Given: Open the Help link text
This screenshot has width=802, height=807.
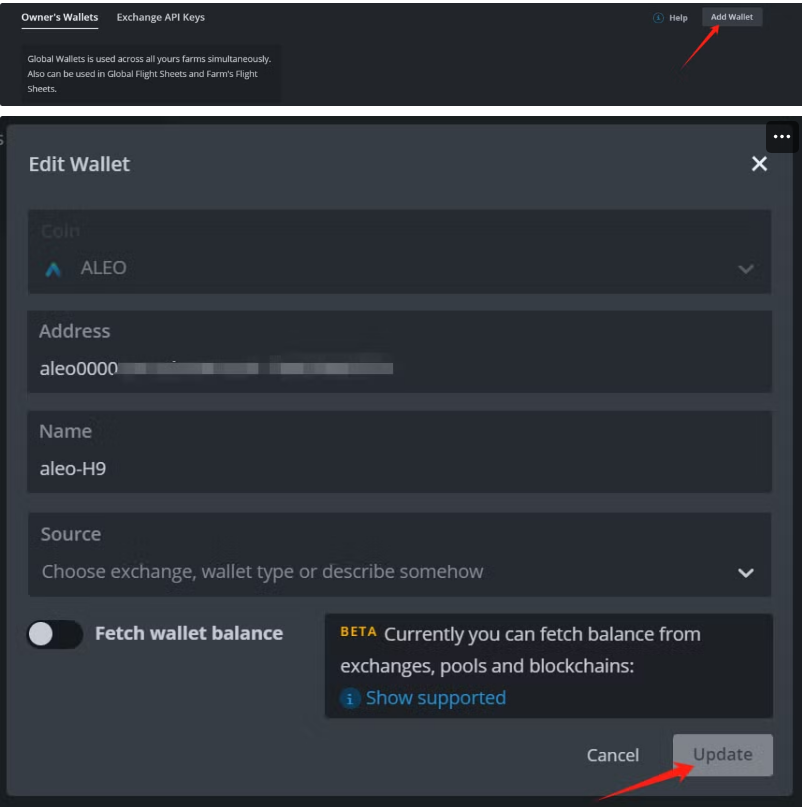Looking at the screenshot, I should pos(678,18).
